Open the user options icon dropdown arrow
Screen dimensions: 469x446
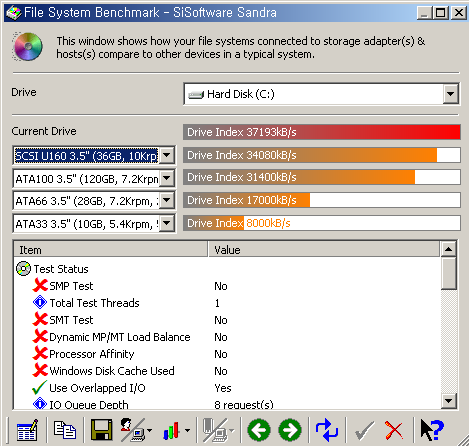point(149,430)
